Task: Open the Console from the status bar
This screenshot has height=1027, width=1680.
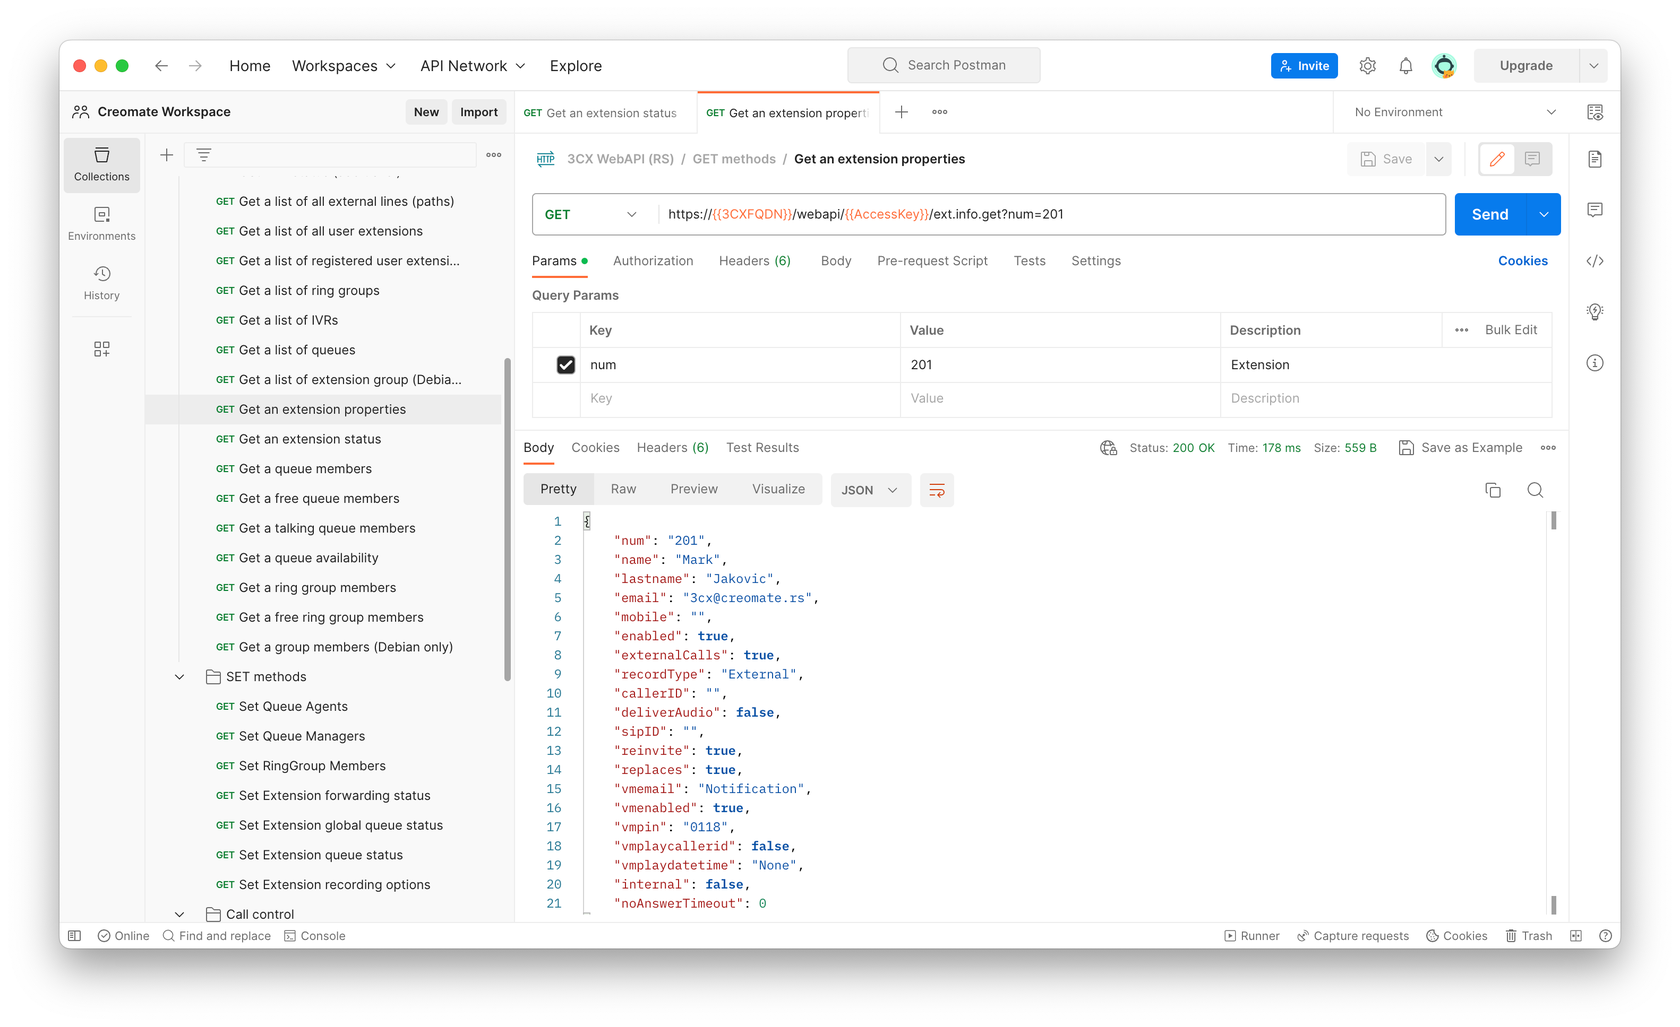Action: coord(314,935)
